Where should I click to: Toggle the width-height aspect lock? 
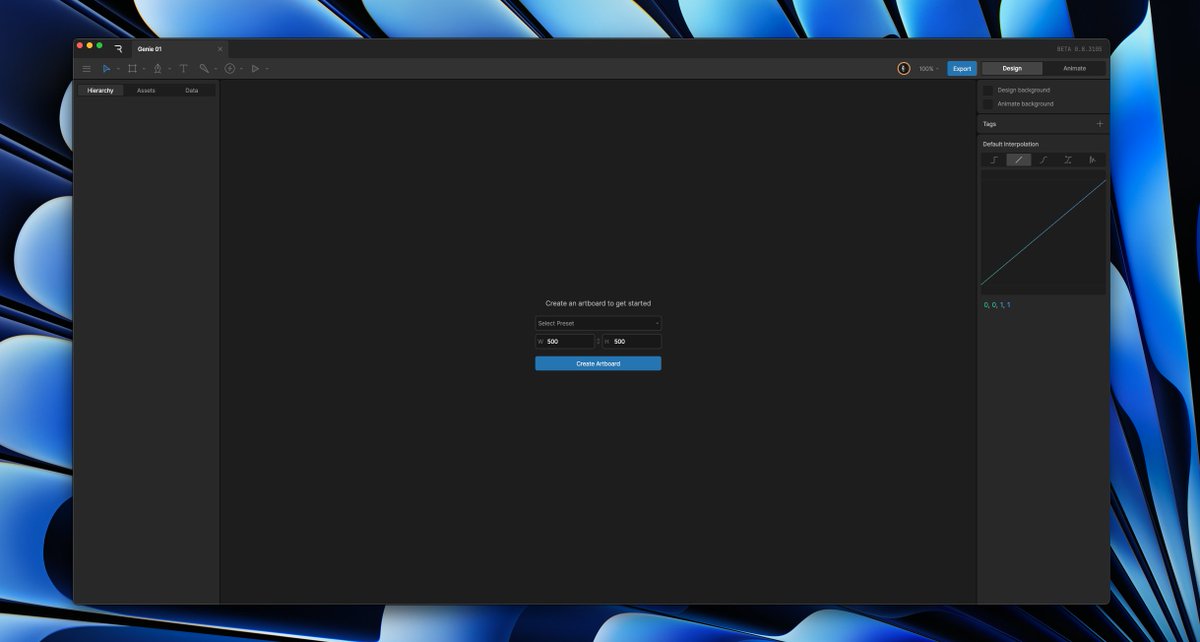tap(598, 341)
